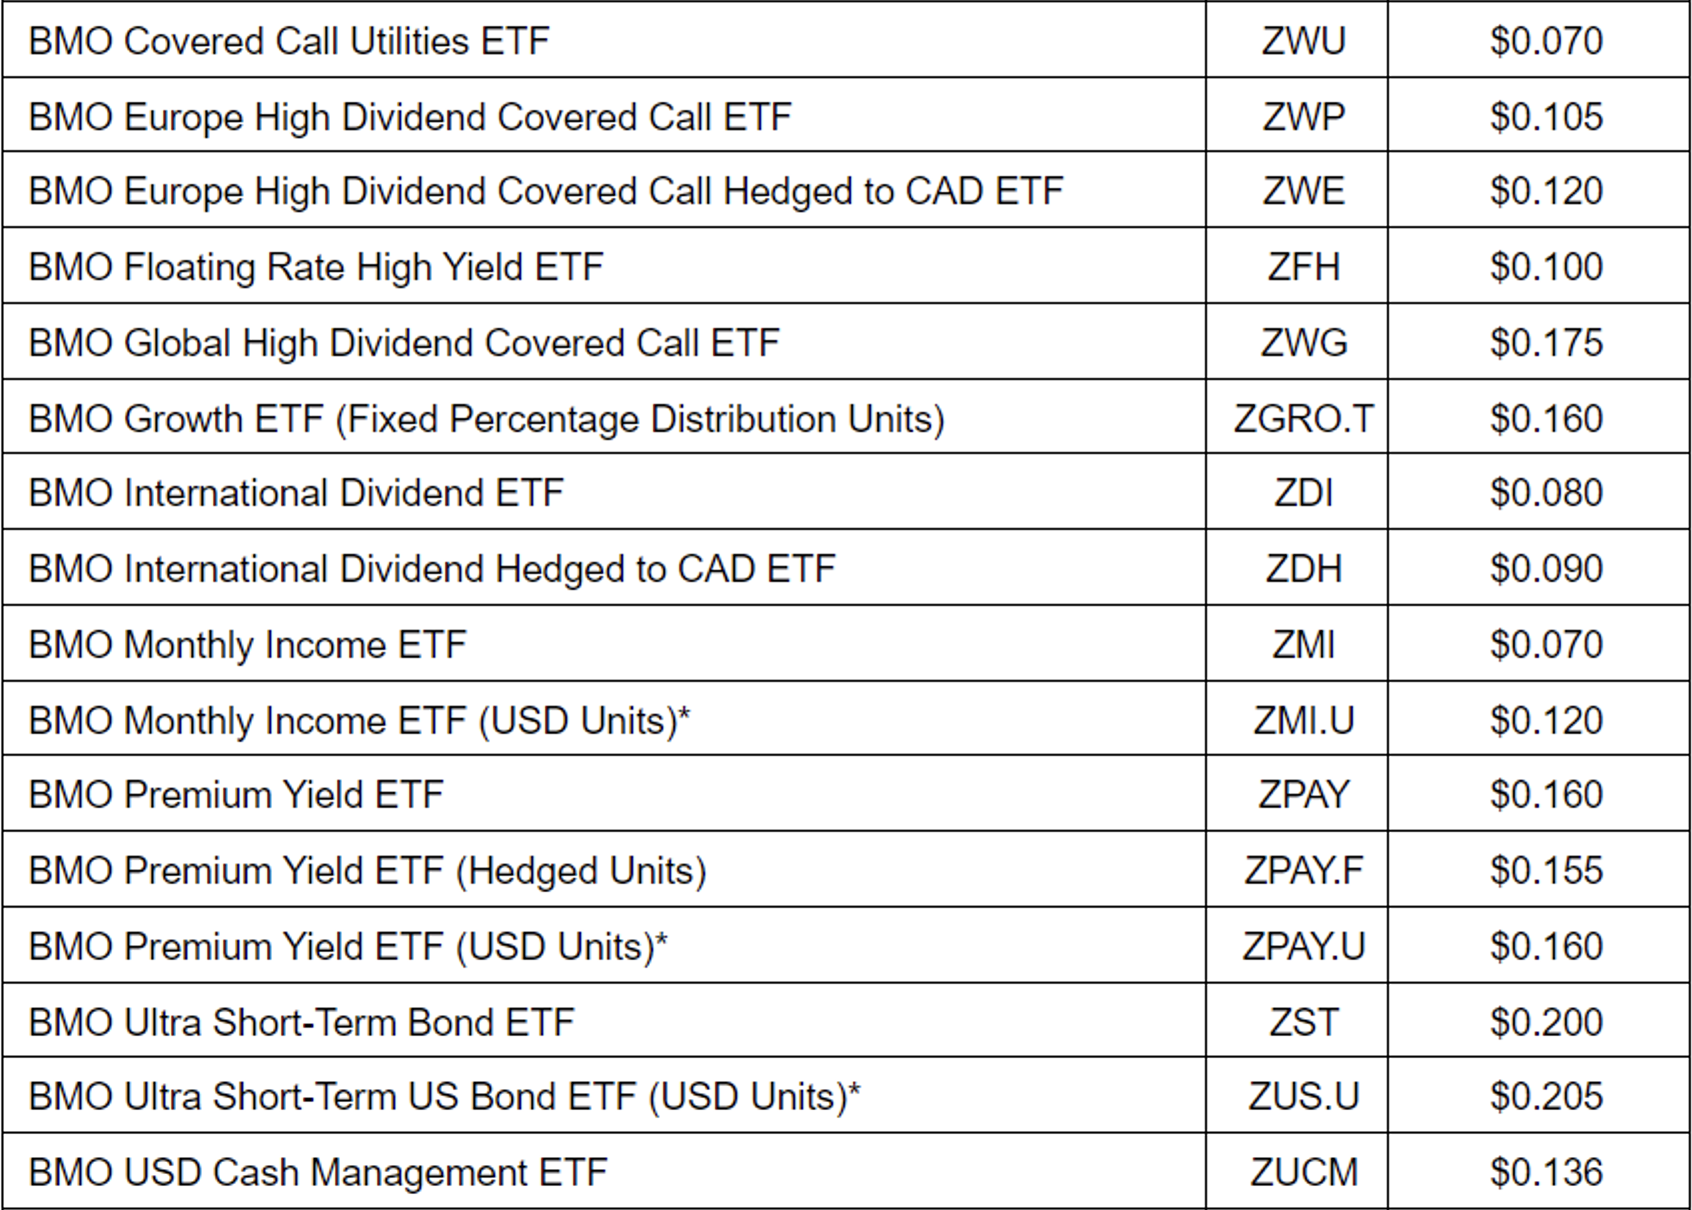This screenshot has height=1210, width=1692.
Task: Select the BMO International Dividend ETF name
Action: (296, 493)
